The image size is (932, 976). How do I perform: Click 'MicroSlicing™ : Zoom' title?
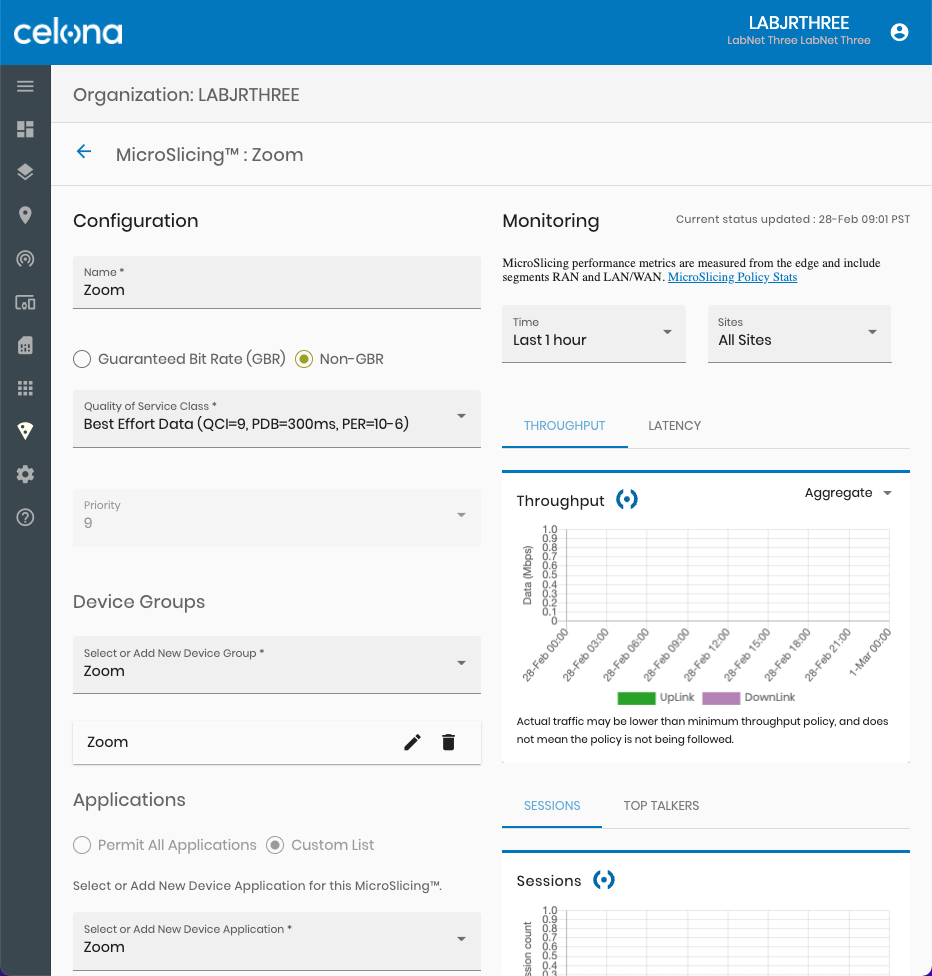tap(209, 154)
